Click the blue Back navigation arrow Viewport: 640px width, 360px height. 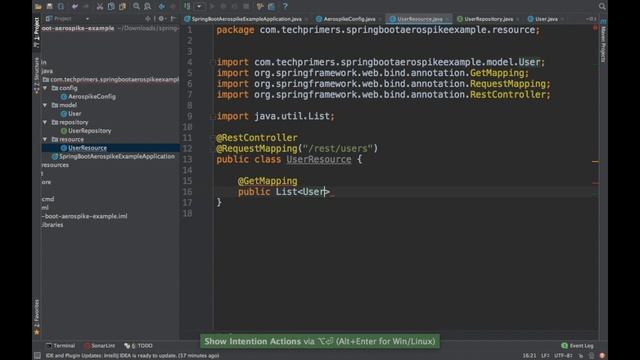point(162,6)
